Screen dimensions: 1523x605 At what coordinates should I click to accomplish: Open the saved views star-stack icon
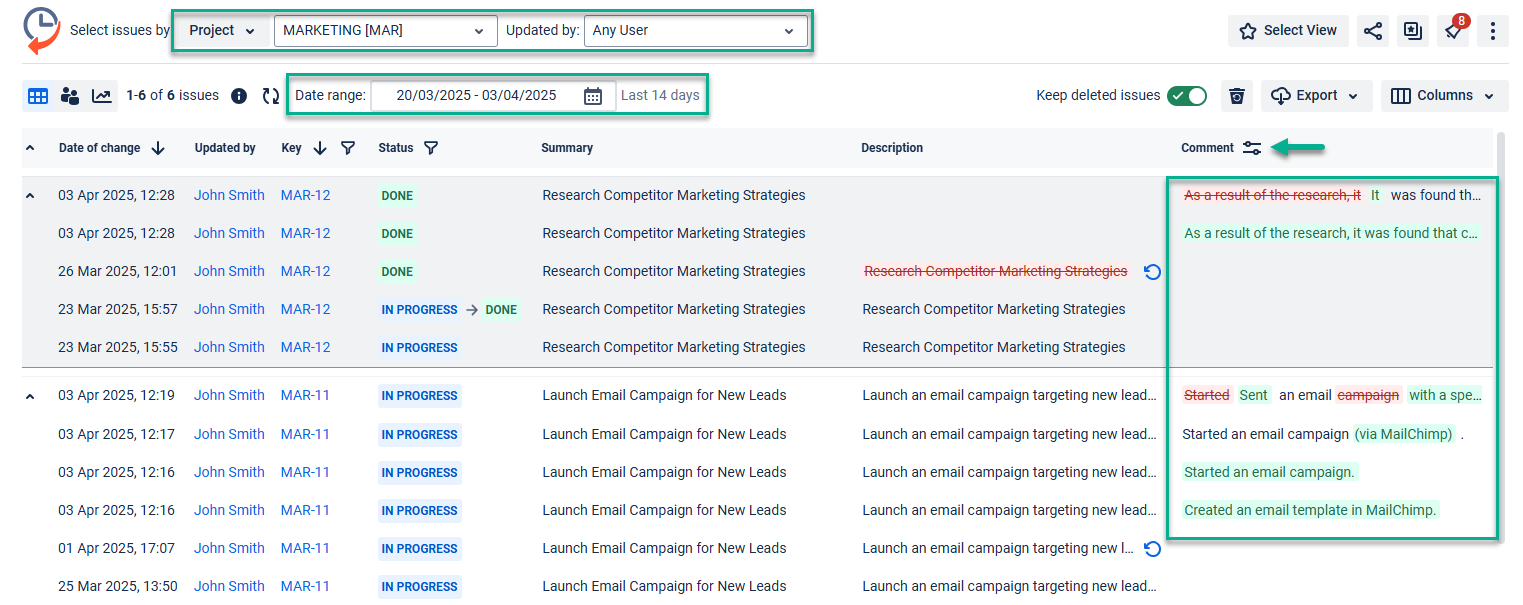click(1413, 31)
